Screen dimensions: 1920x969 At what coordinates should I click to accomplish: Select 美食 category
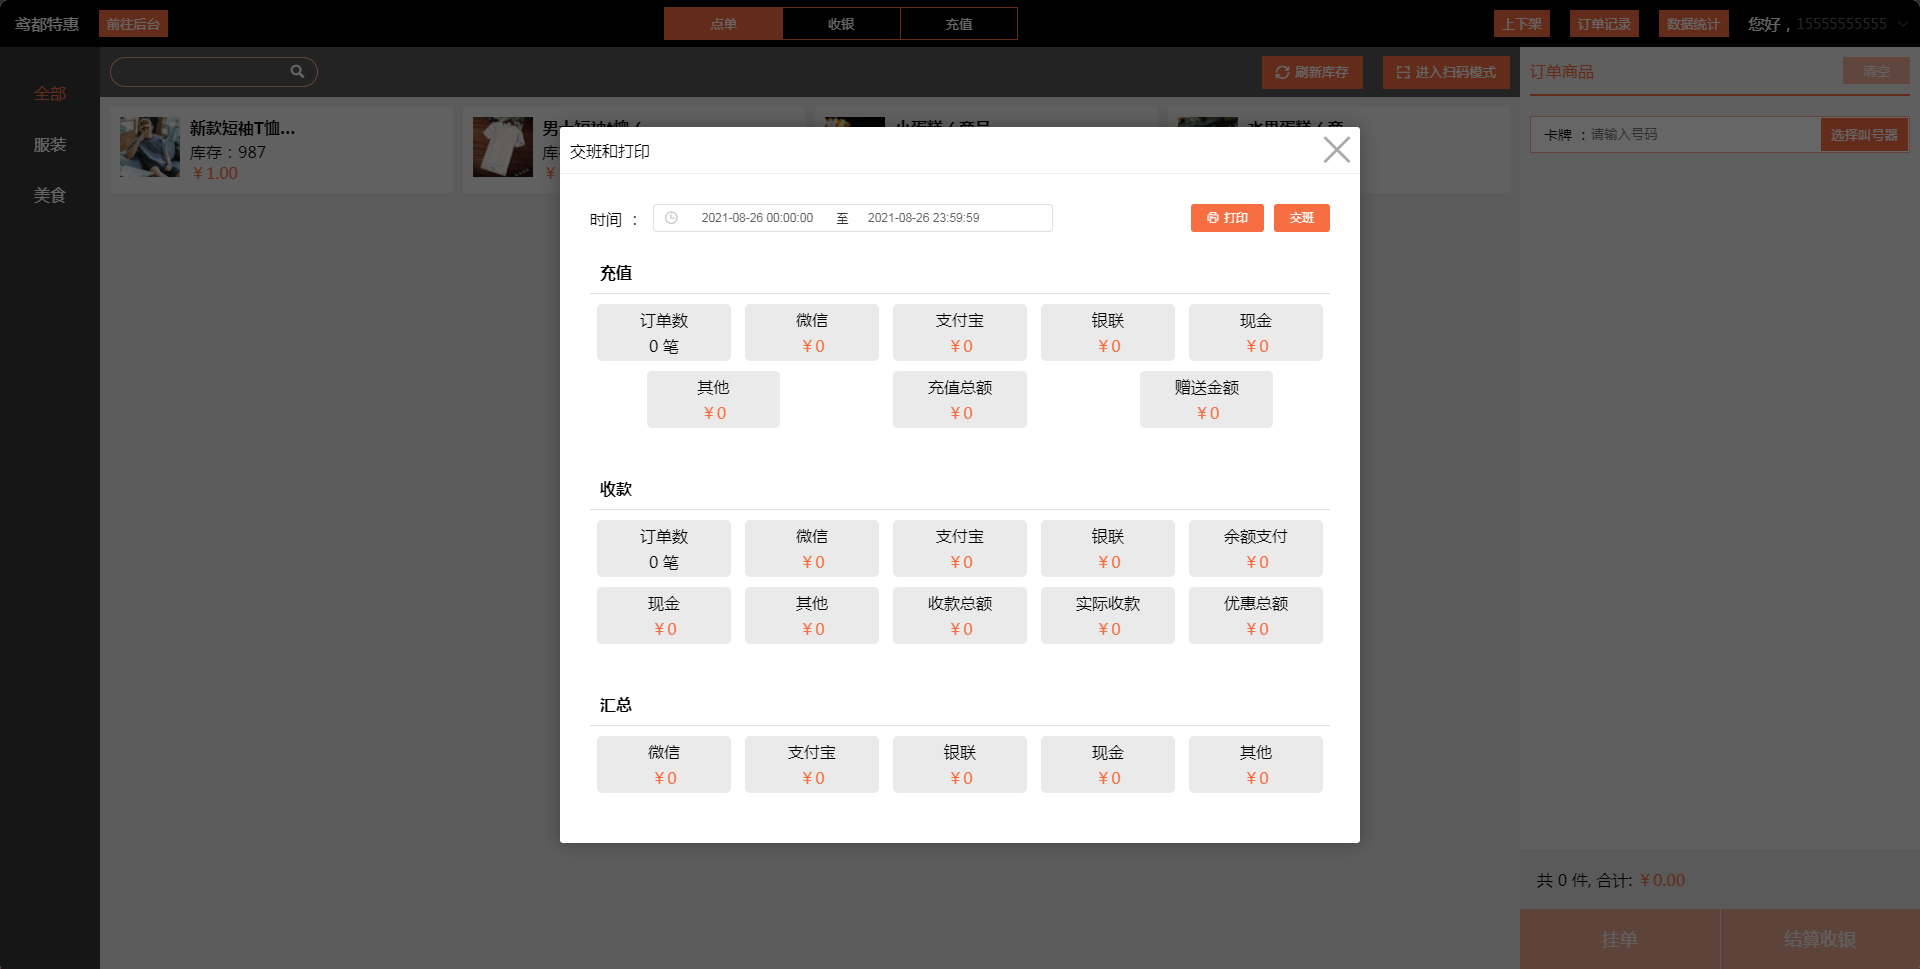click(50, 196)
